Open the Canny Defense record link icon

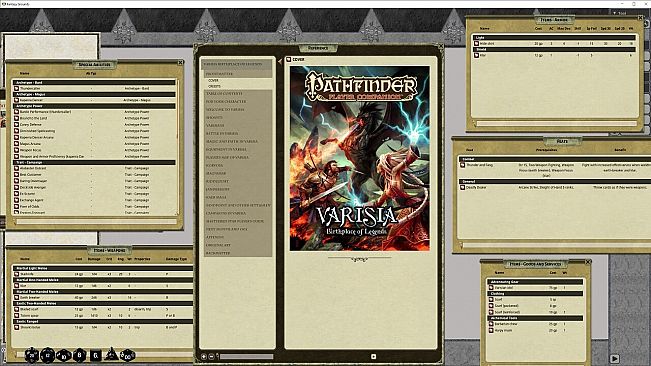[16, 124]
